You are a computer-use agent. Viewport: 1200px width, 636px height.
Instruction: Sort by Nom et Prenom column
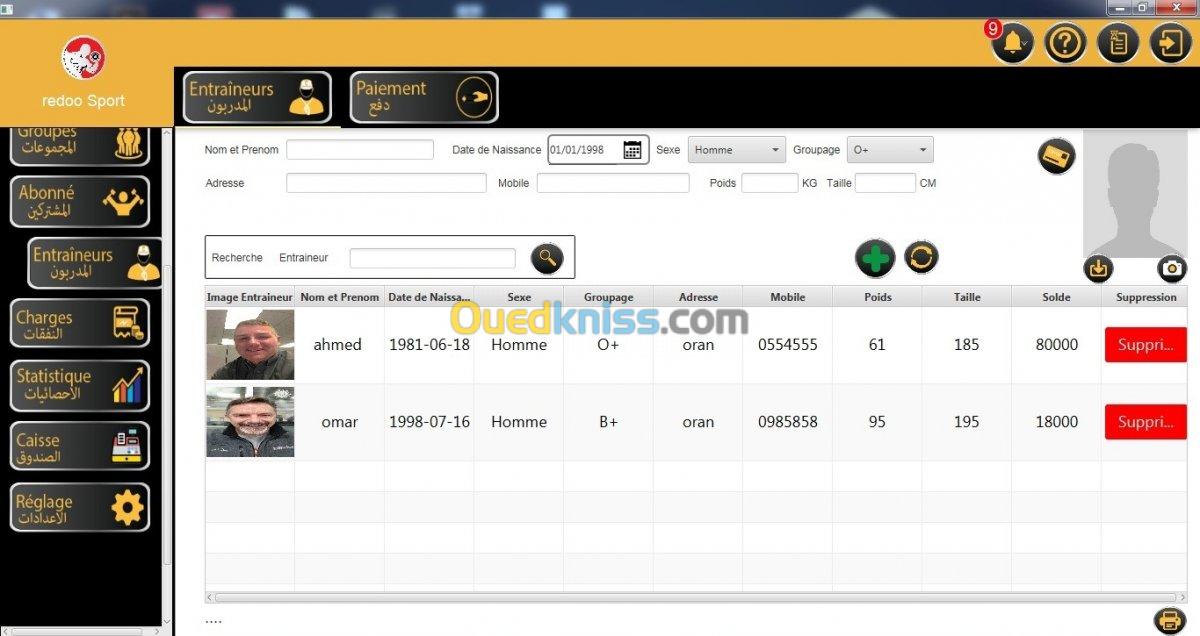[x=340, y=297]
